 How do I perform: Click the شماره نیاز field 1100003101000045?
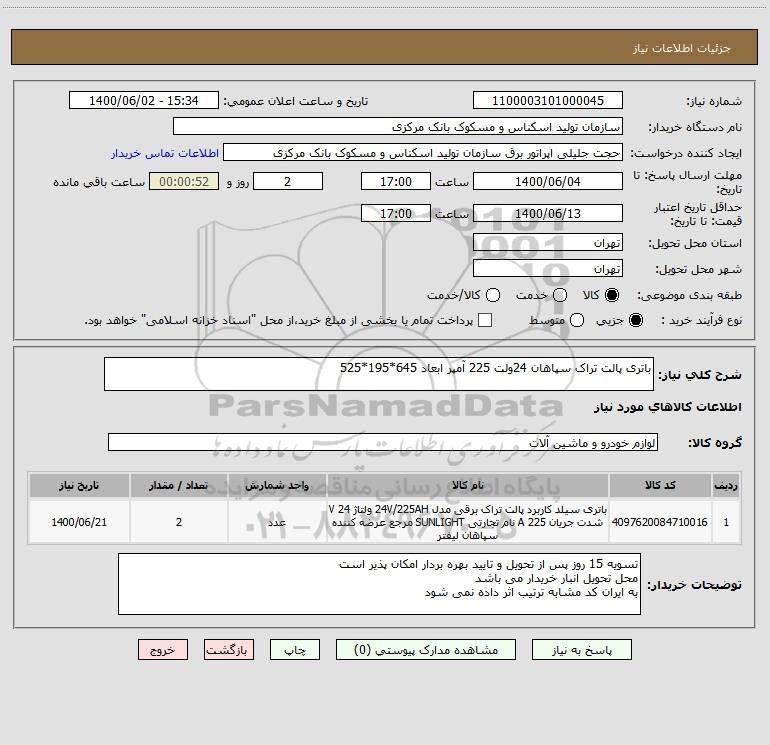548,100
